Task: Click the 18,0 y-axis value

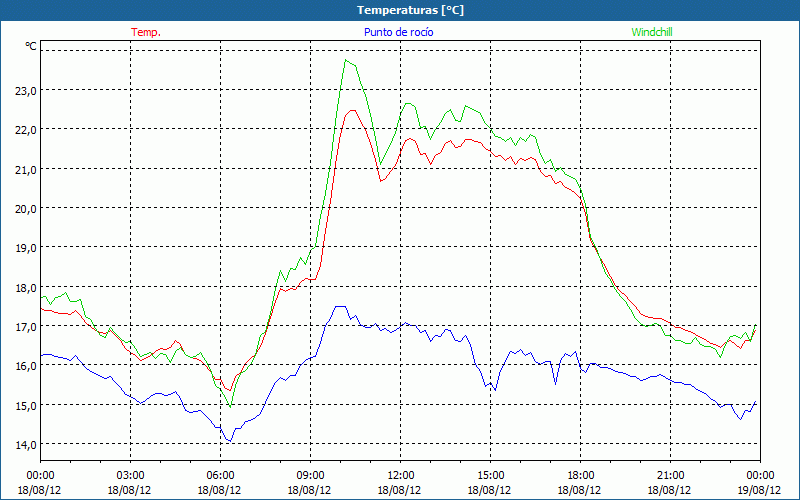Action: click(x=26, y=288)
